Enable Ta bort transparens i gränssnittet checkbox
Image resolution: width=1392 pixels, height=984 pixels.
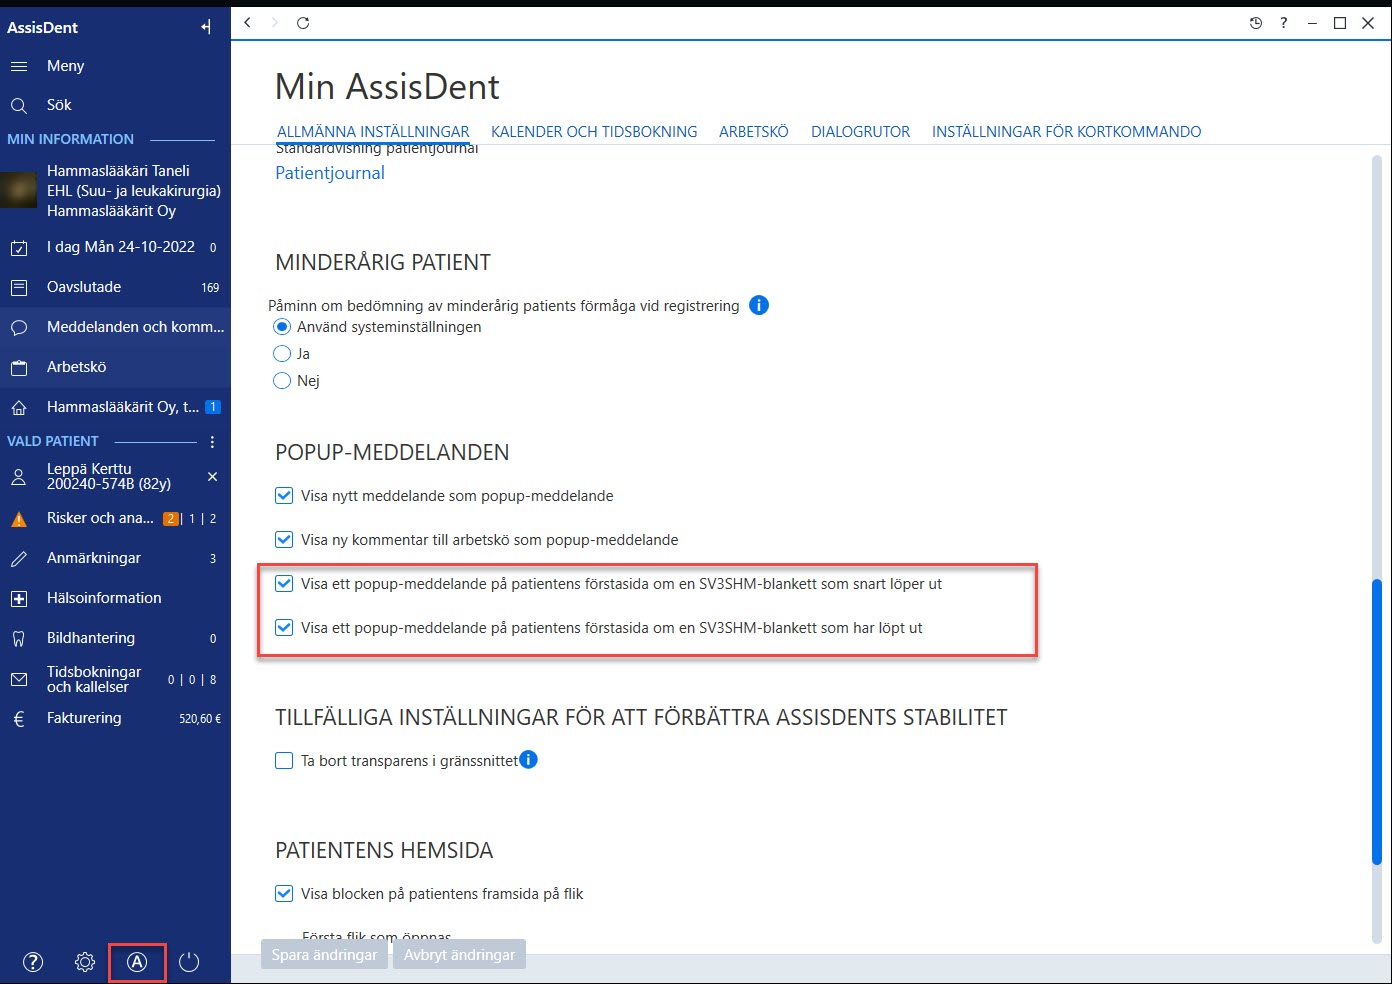coord(284,761)
